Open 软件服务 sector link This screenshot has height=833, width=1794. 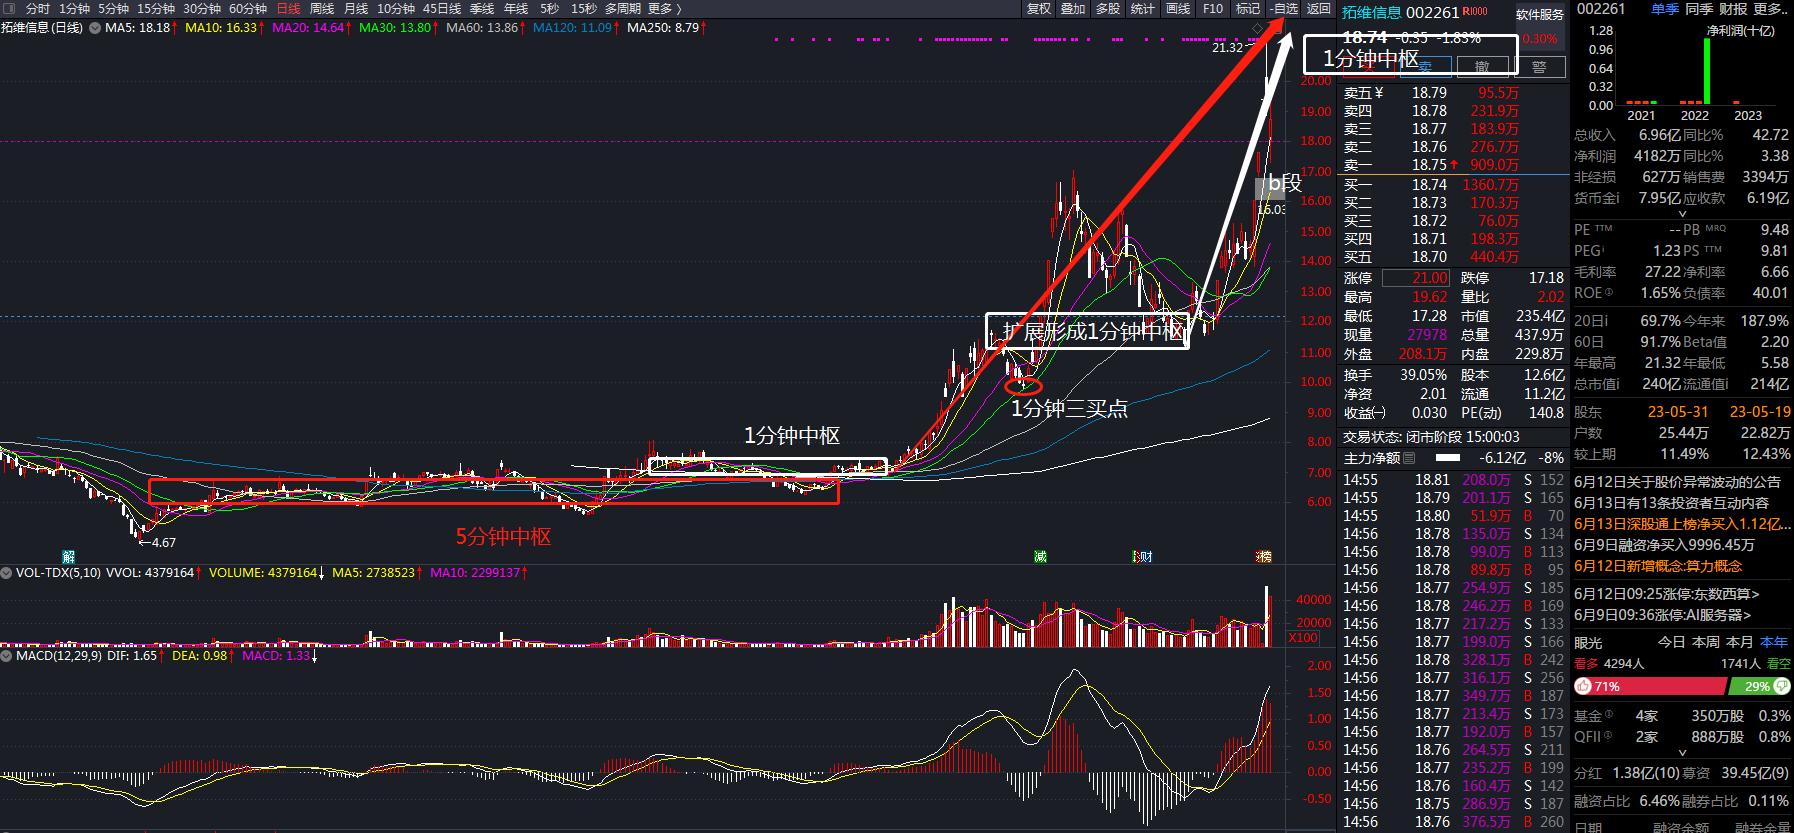tap(1539, 14)
